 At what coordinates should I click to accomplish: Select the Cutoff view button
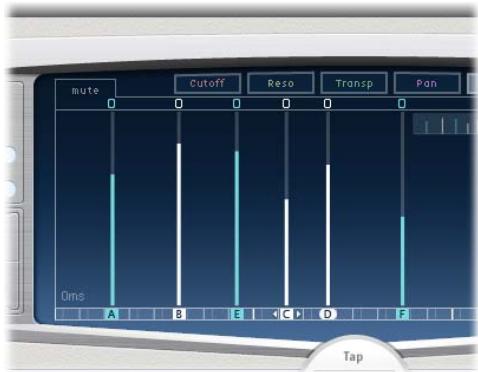click(x=207, y=83)
